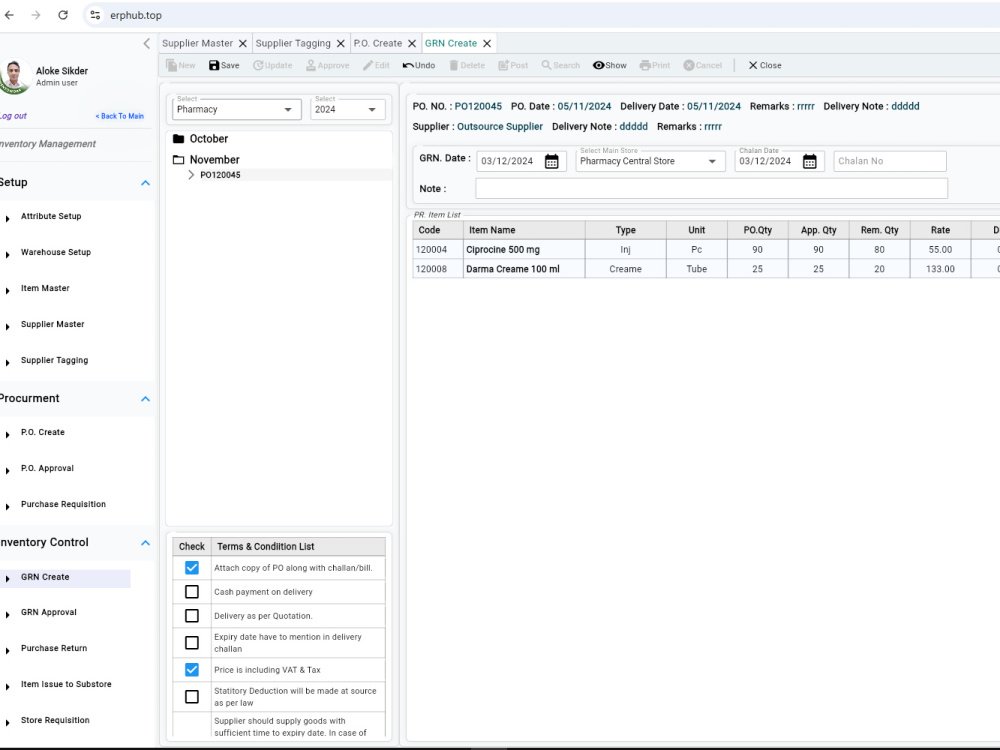Select the Ciprocine 500 mg item row

[706, 249]
